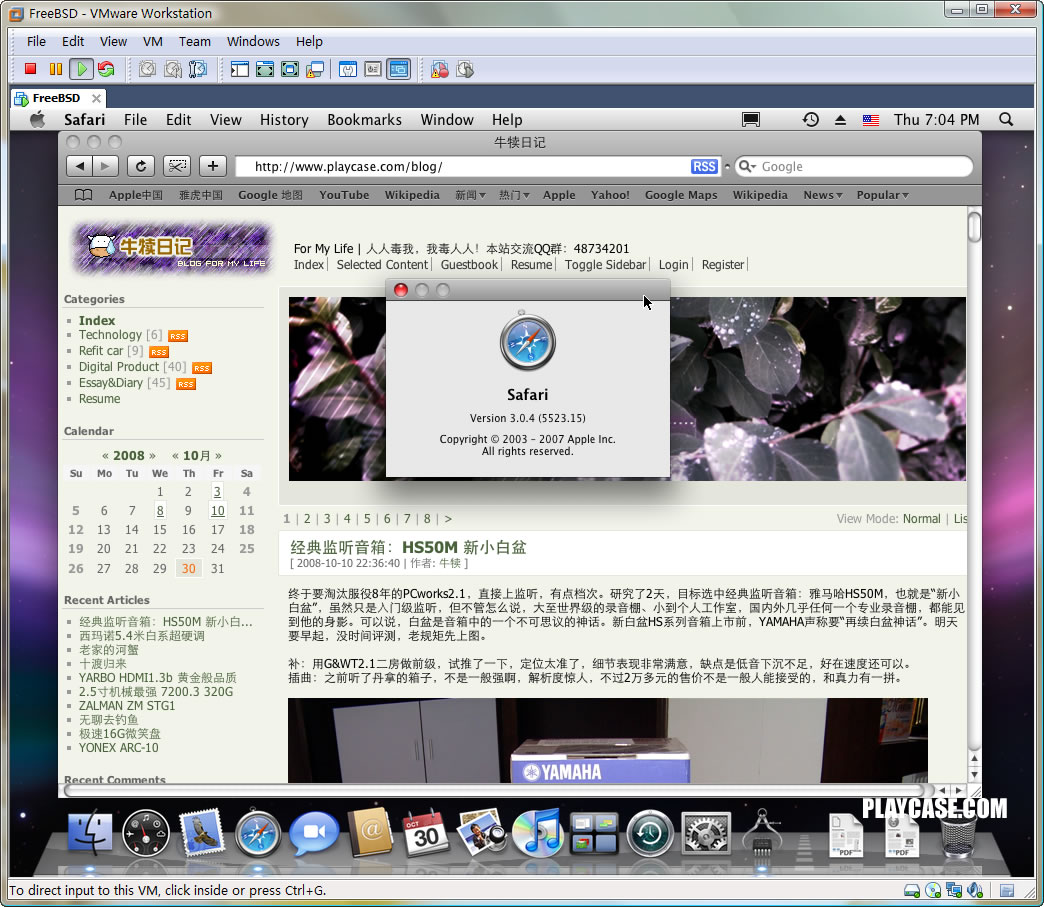Click the page's vertical scrollbar thumb
Viewport: 1044px width, 907px height.
point(974,227)
